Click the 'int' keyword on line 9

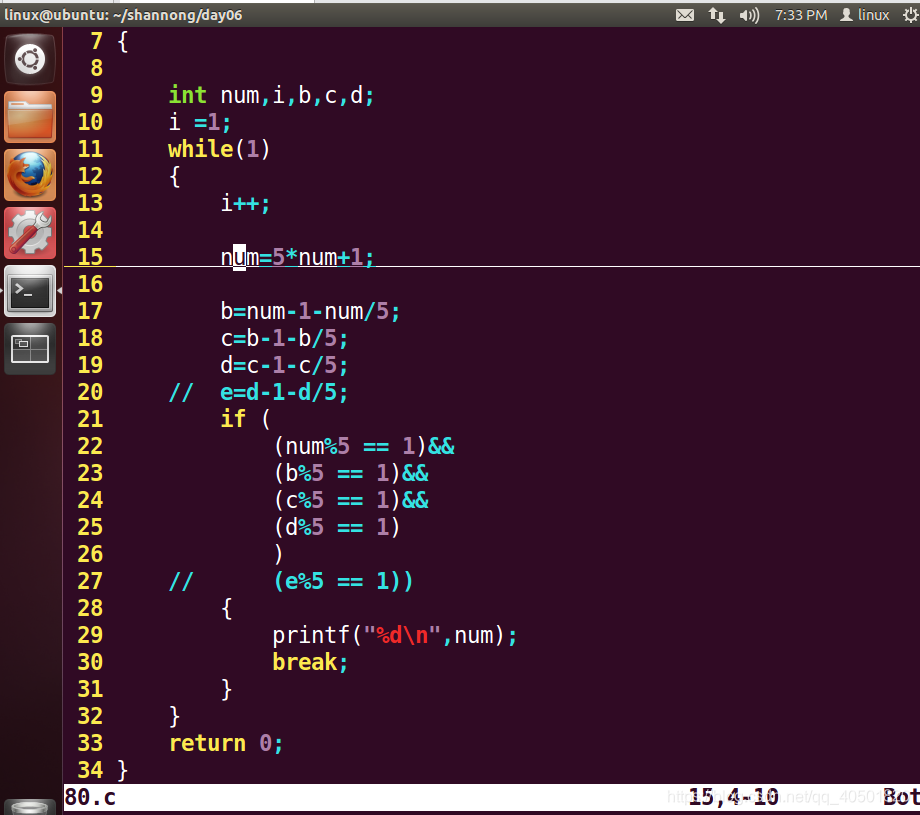point(188,95)
